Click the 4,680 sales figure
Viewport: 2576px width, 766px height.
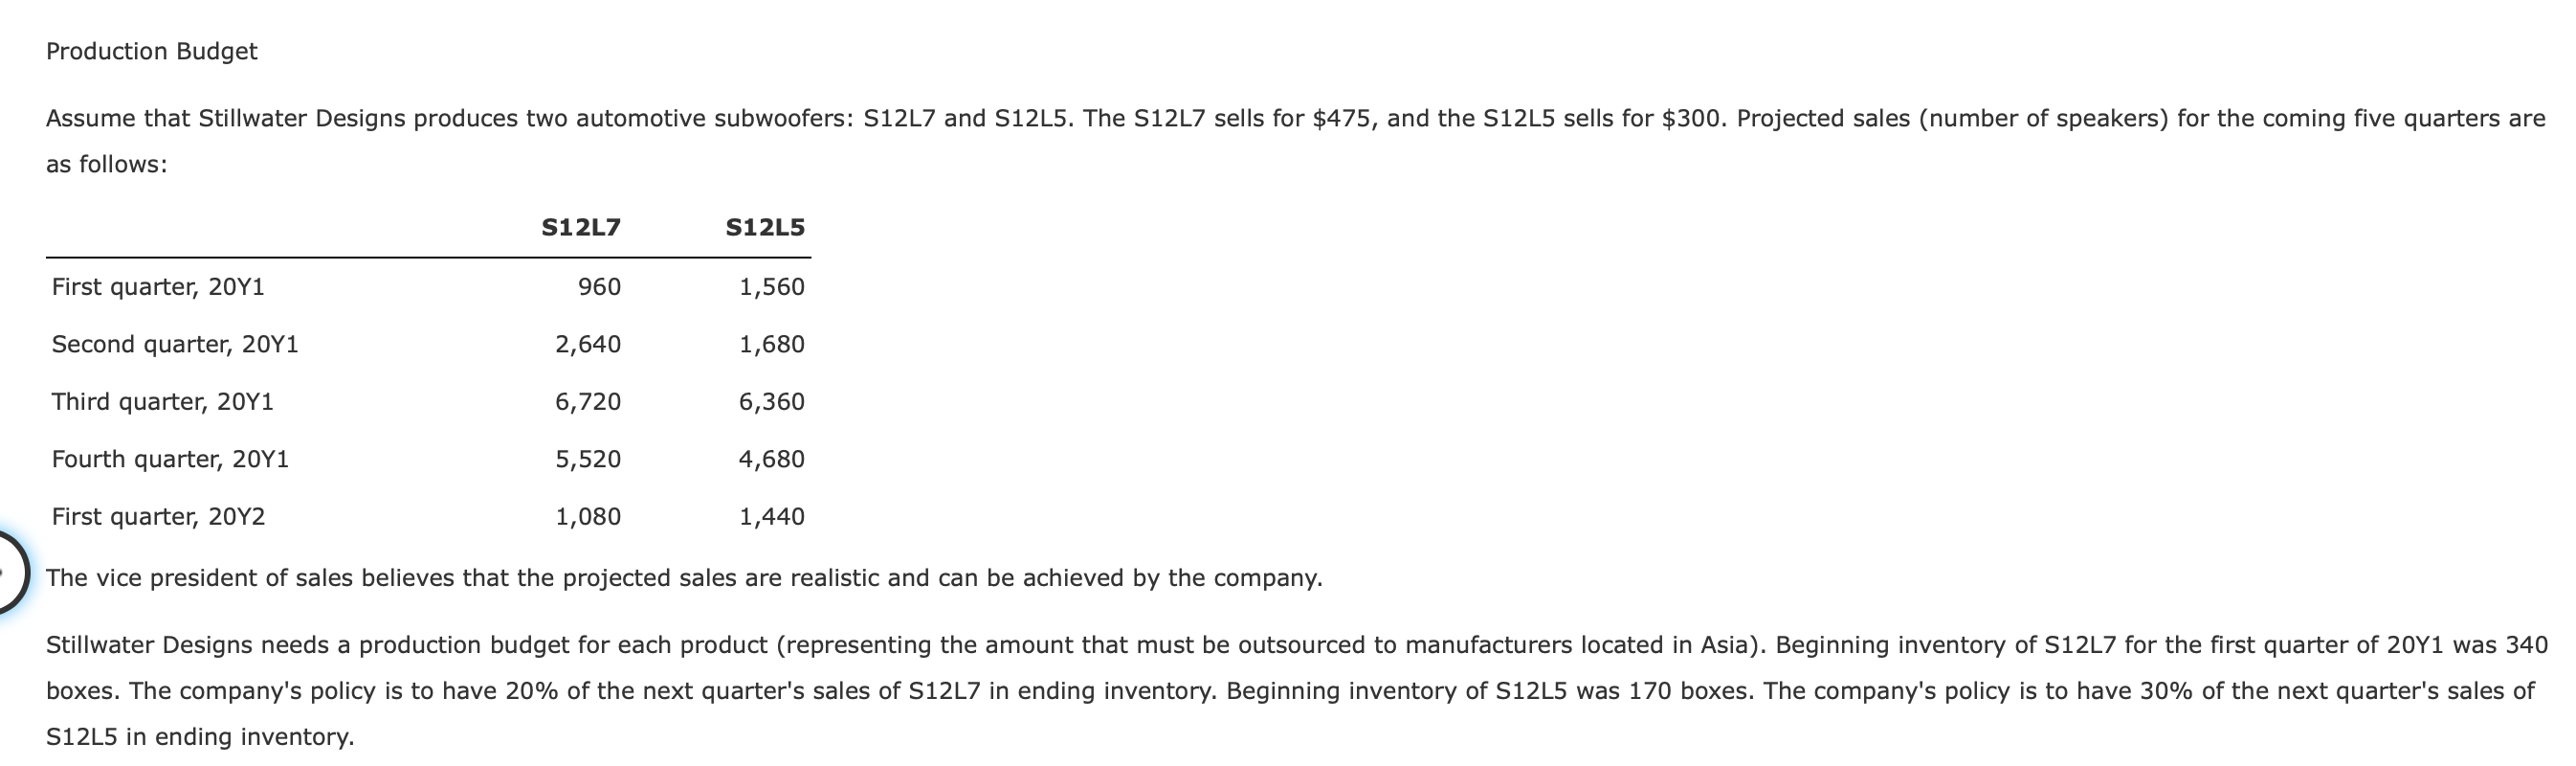coord(772,460)
